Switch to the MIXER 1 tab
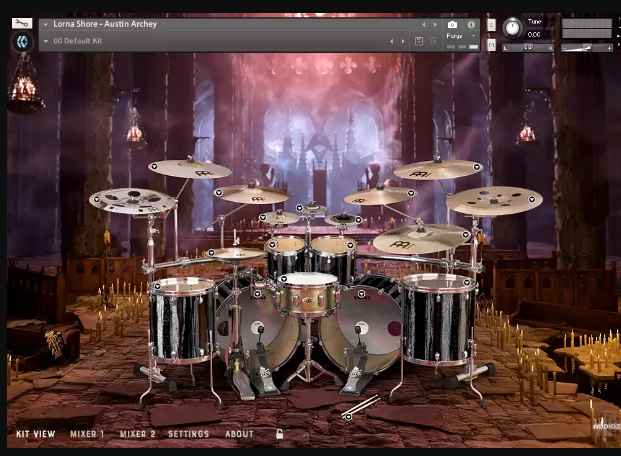The image size is (621, 456). pos(87,434)
